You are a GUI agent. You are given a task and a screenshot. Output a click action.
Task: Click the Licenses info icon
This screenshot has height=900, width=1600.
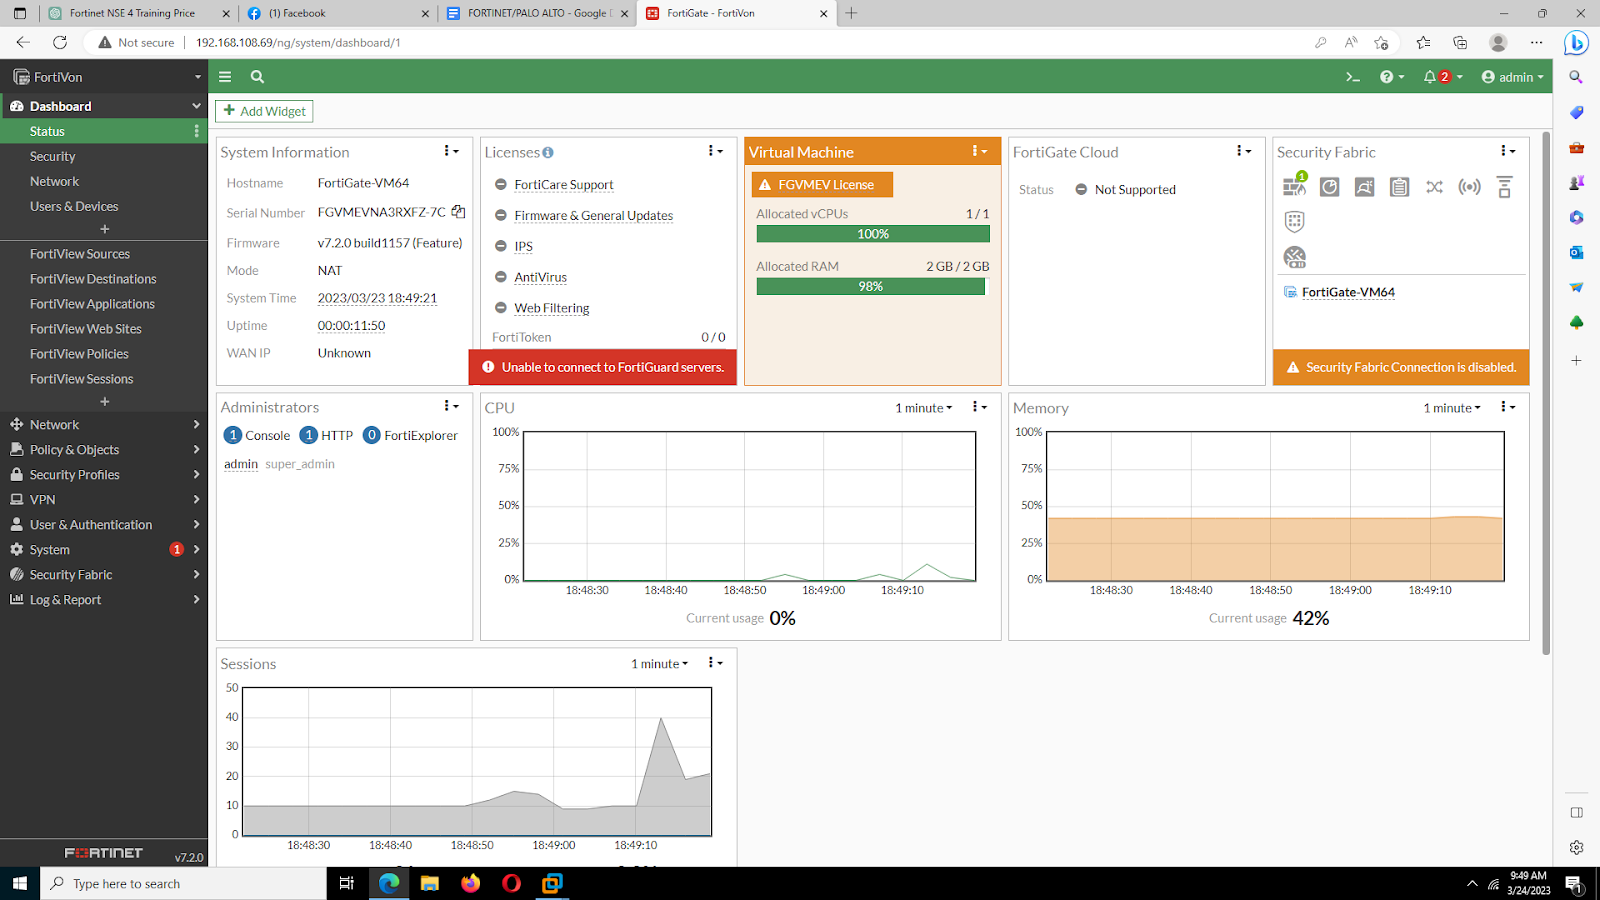click(548, 153)
